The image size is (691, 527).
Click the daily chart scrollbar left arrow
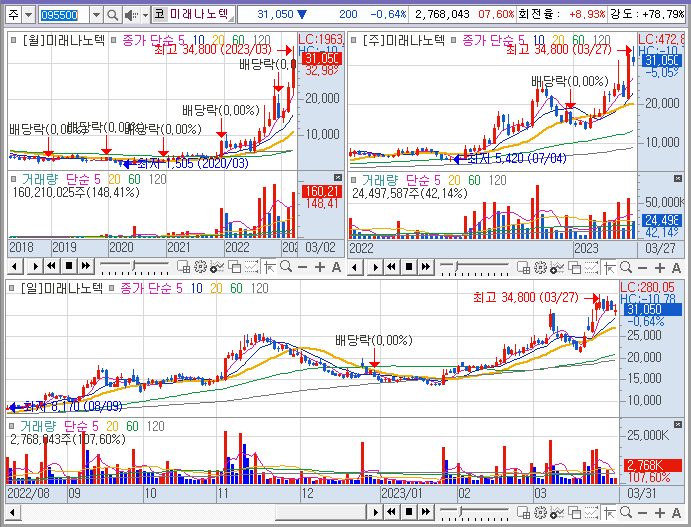pyautogui.click(x=13, y=512)
